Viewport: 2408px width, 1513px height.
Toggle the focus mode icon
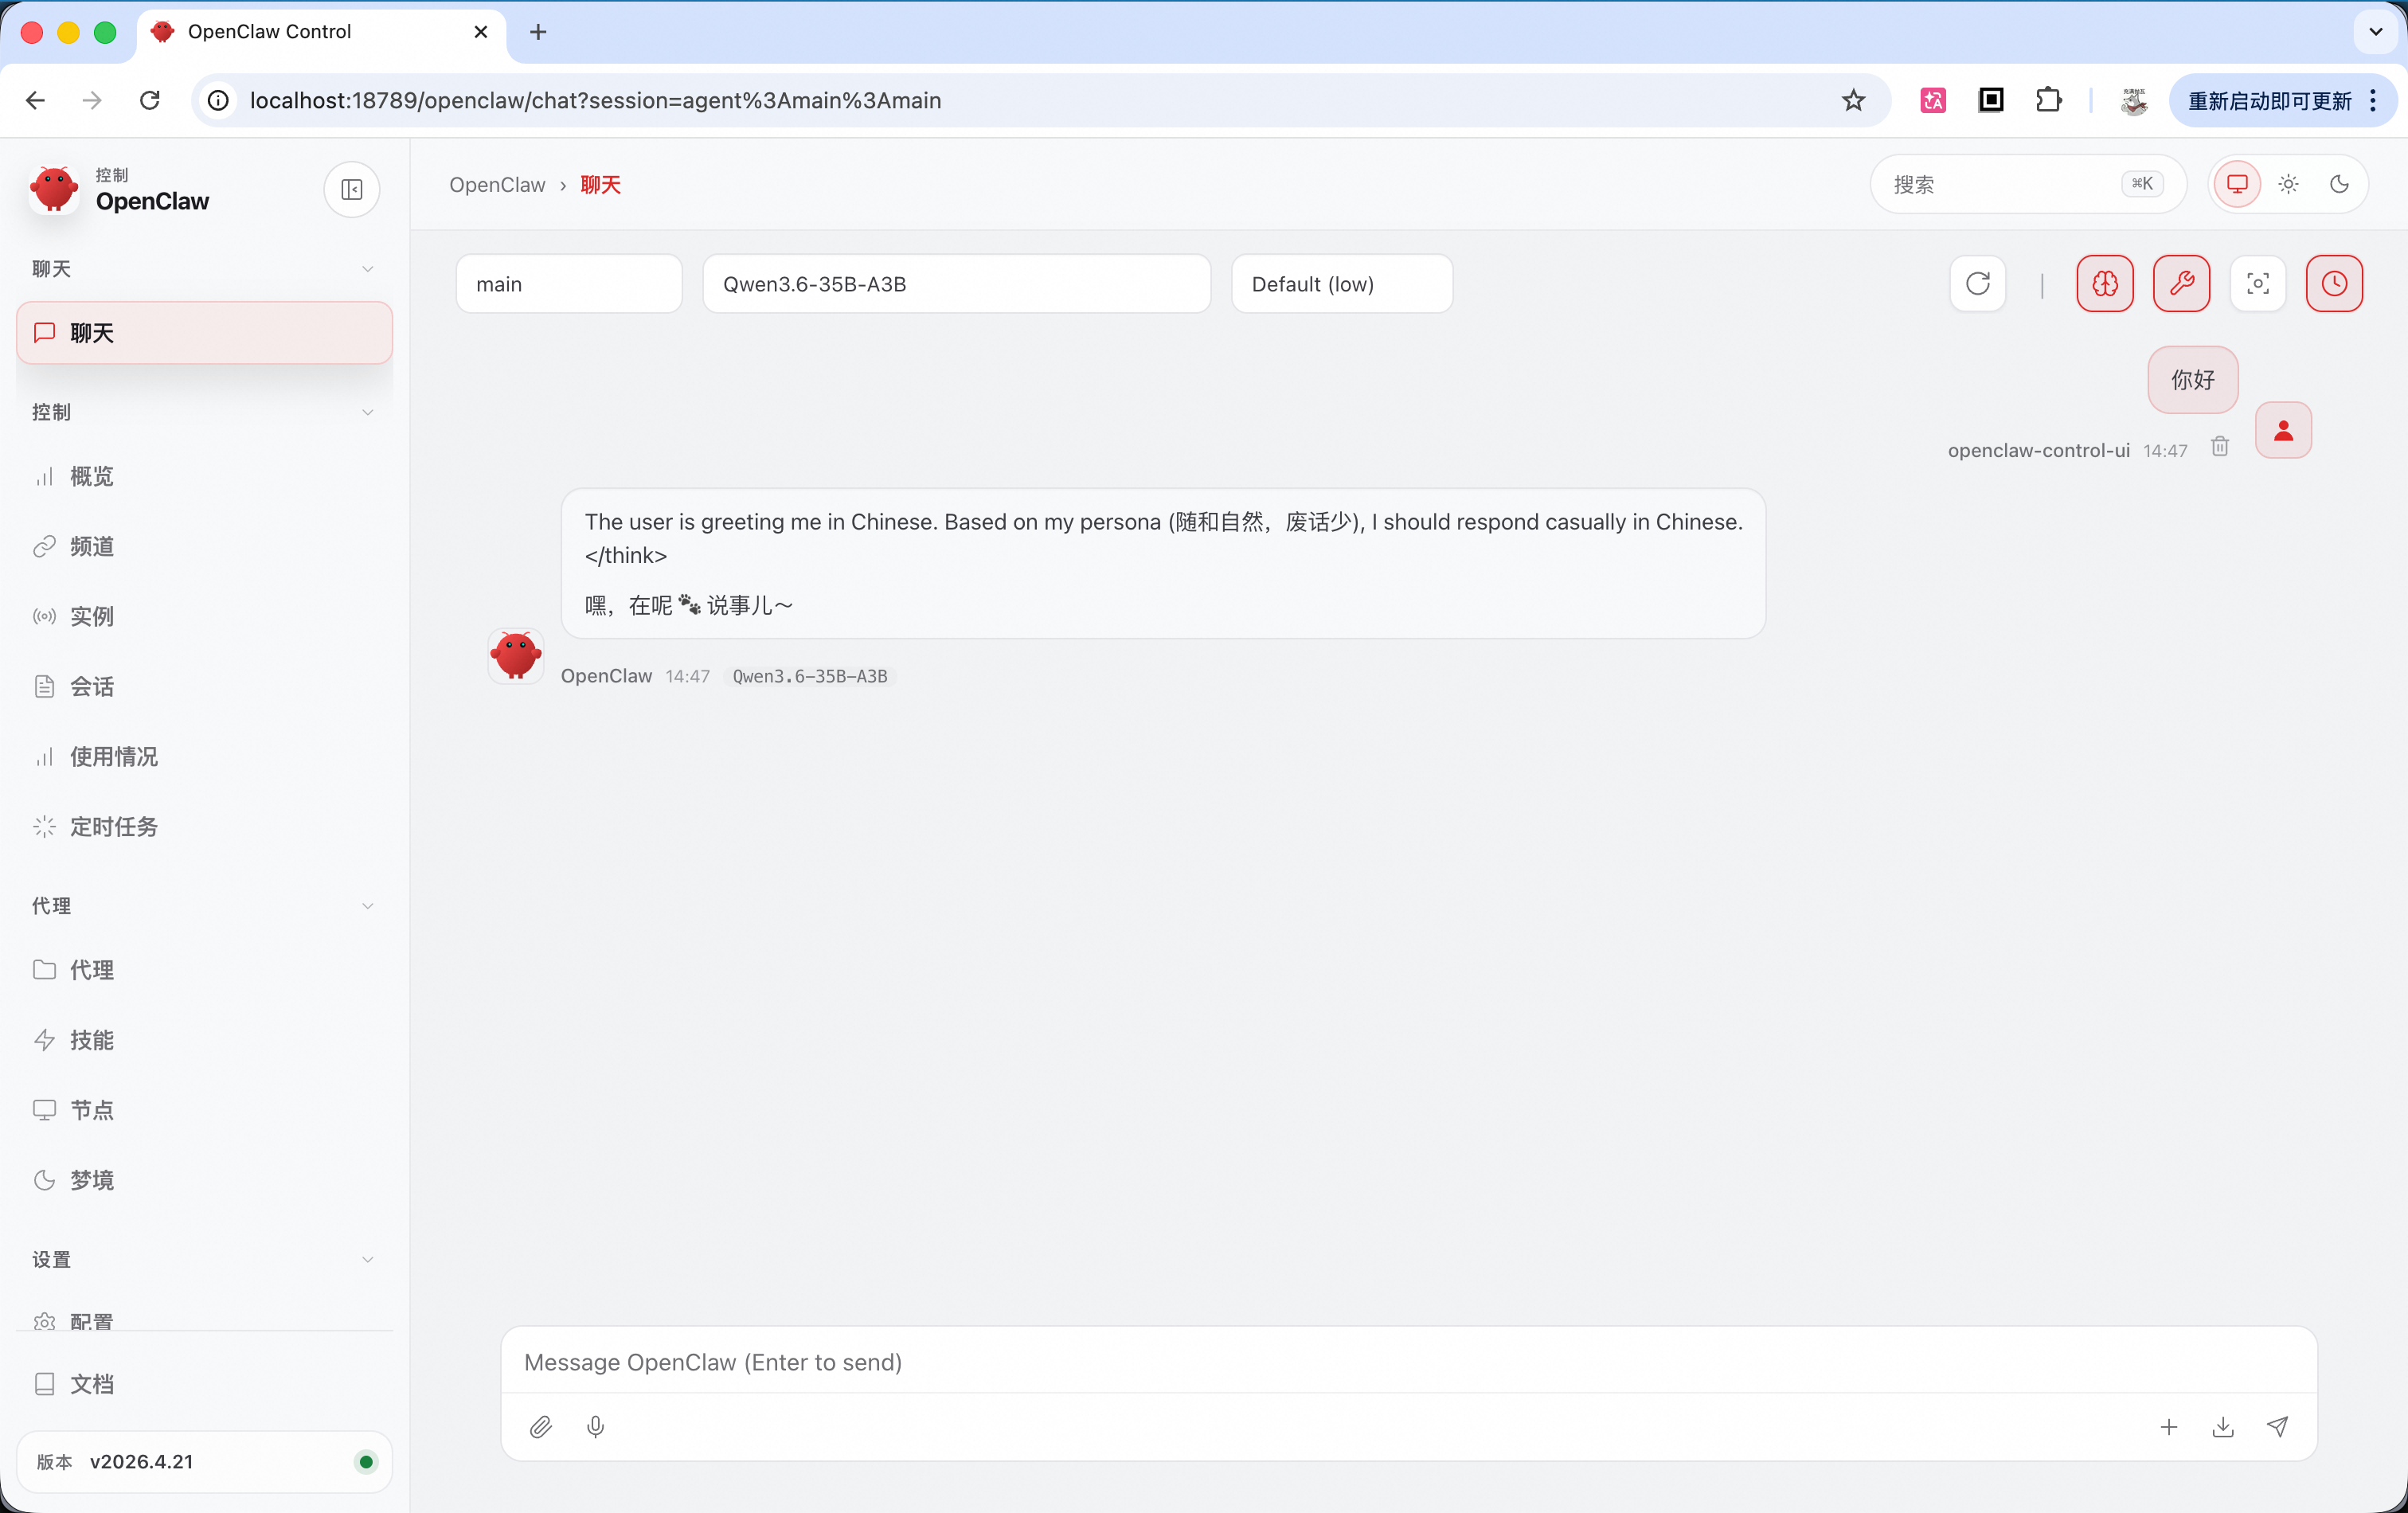point(2257,284)
